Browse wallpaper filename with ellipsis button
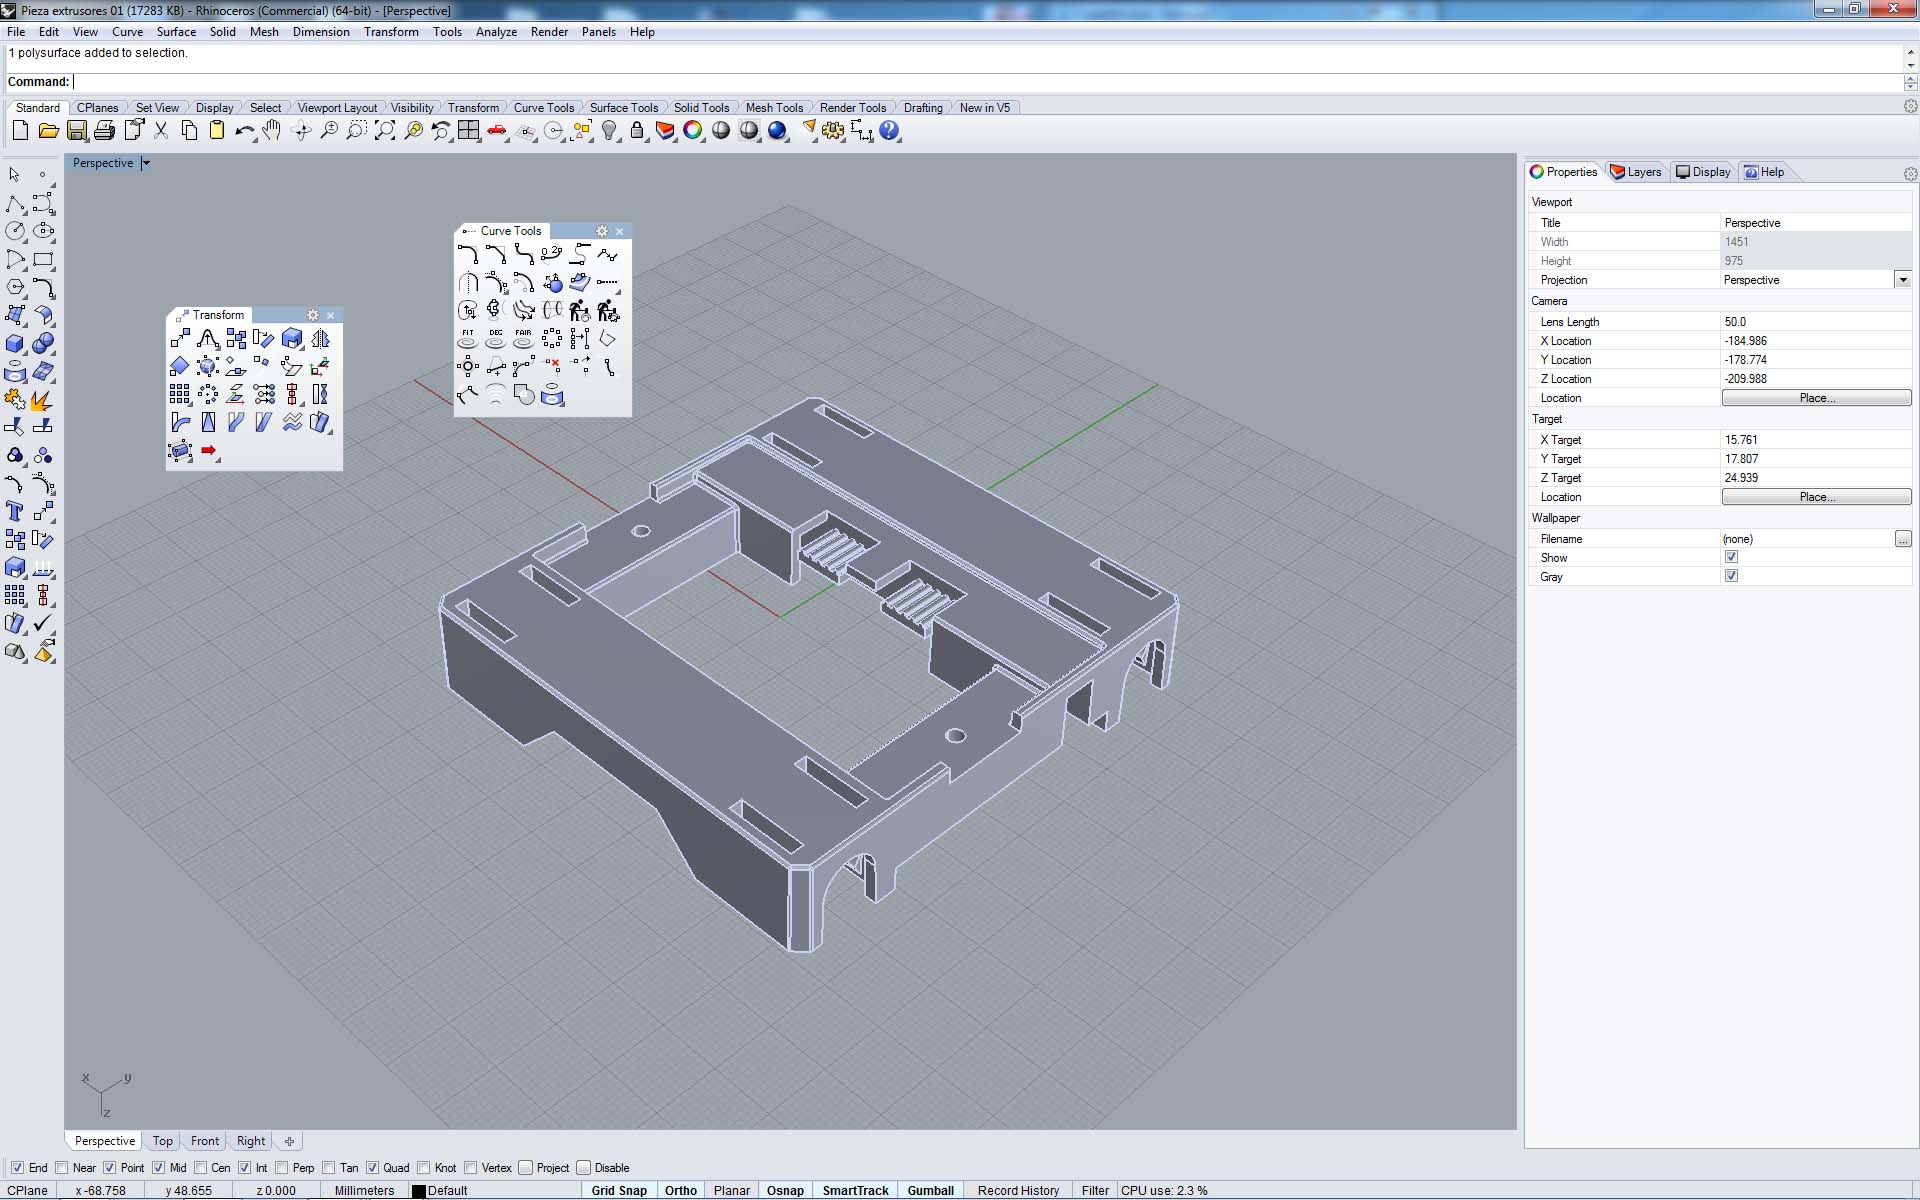 [x=1902, y=539]
